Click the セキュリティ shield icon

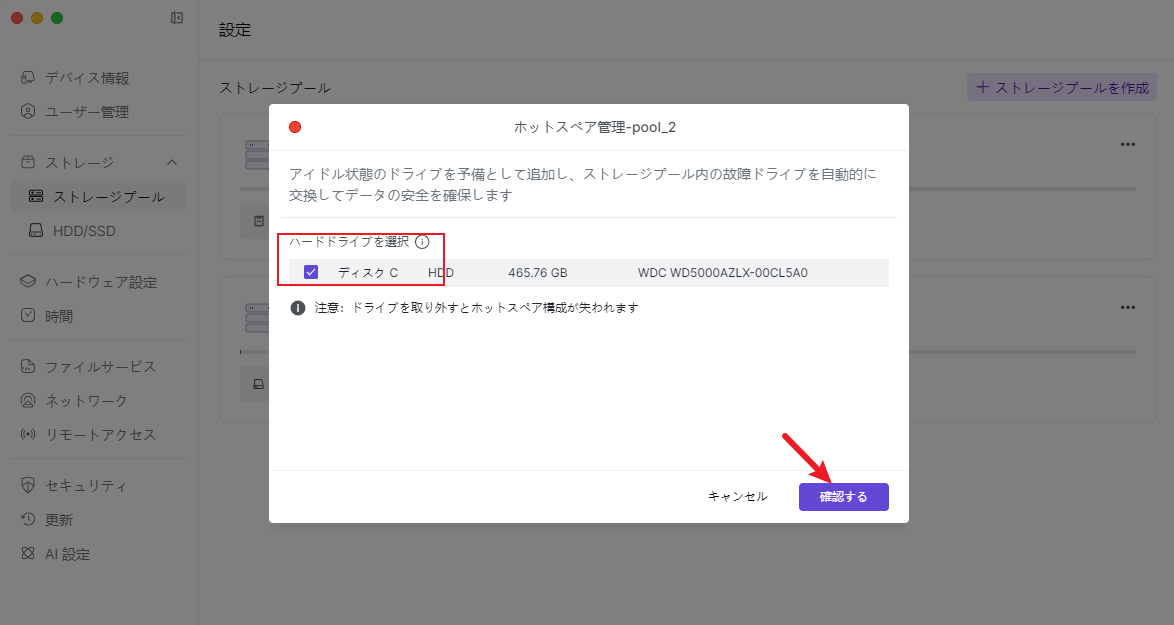coord(28,486)
